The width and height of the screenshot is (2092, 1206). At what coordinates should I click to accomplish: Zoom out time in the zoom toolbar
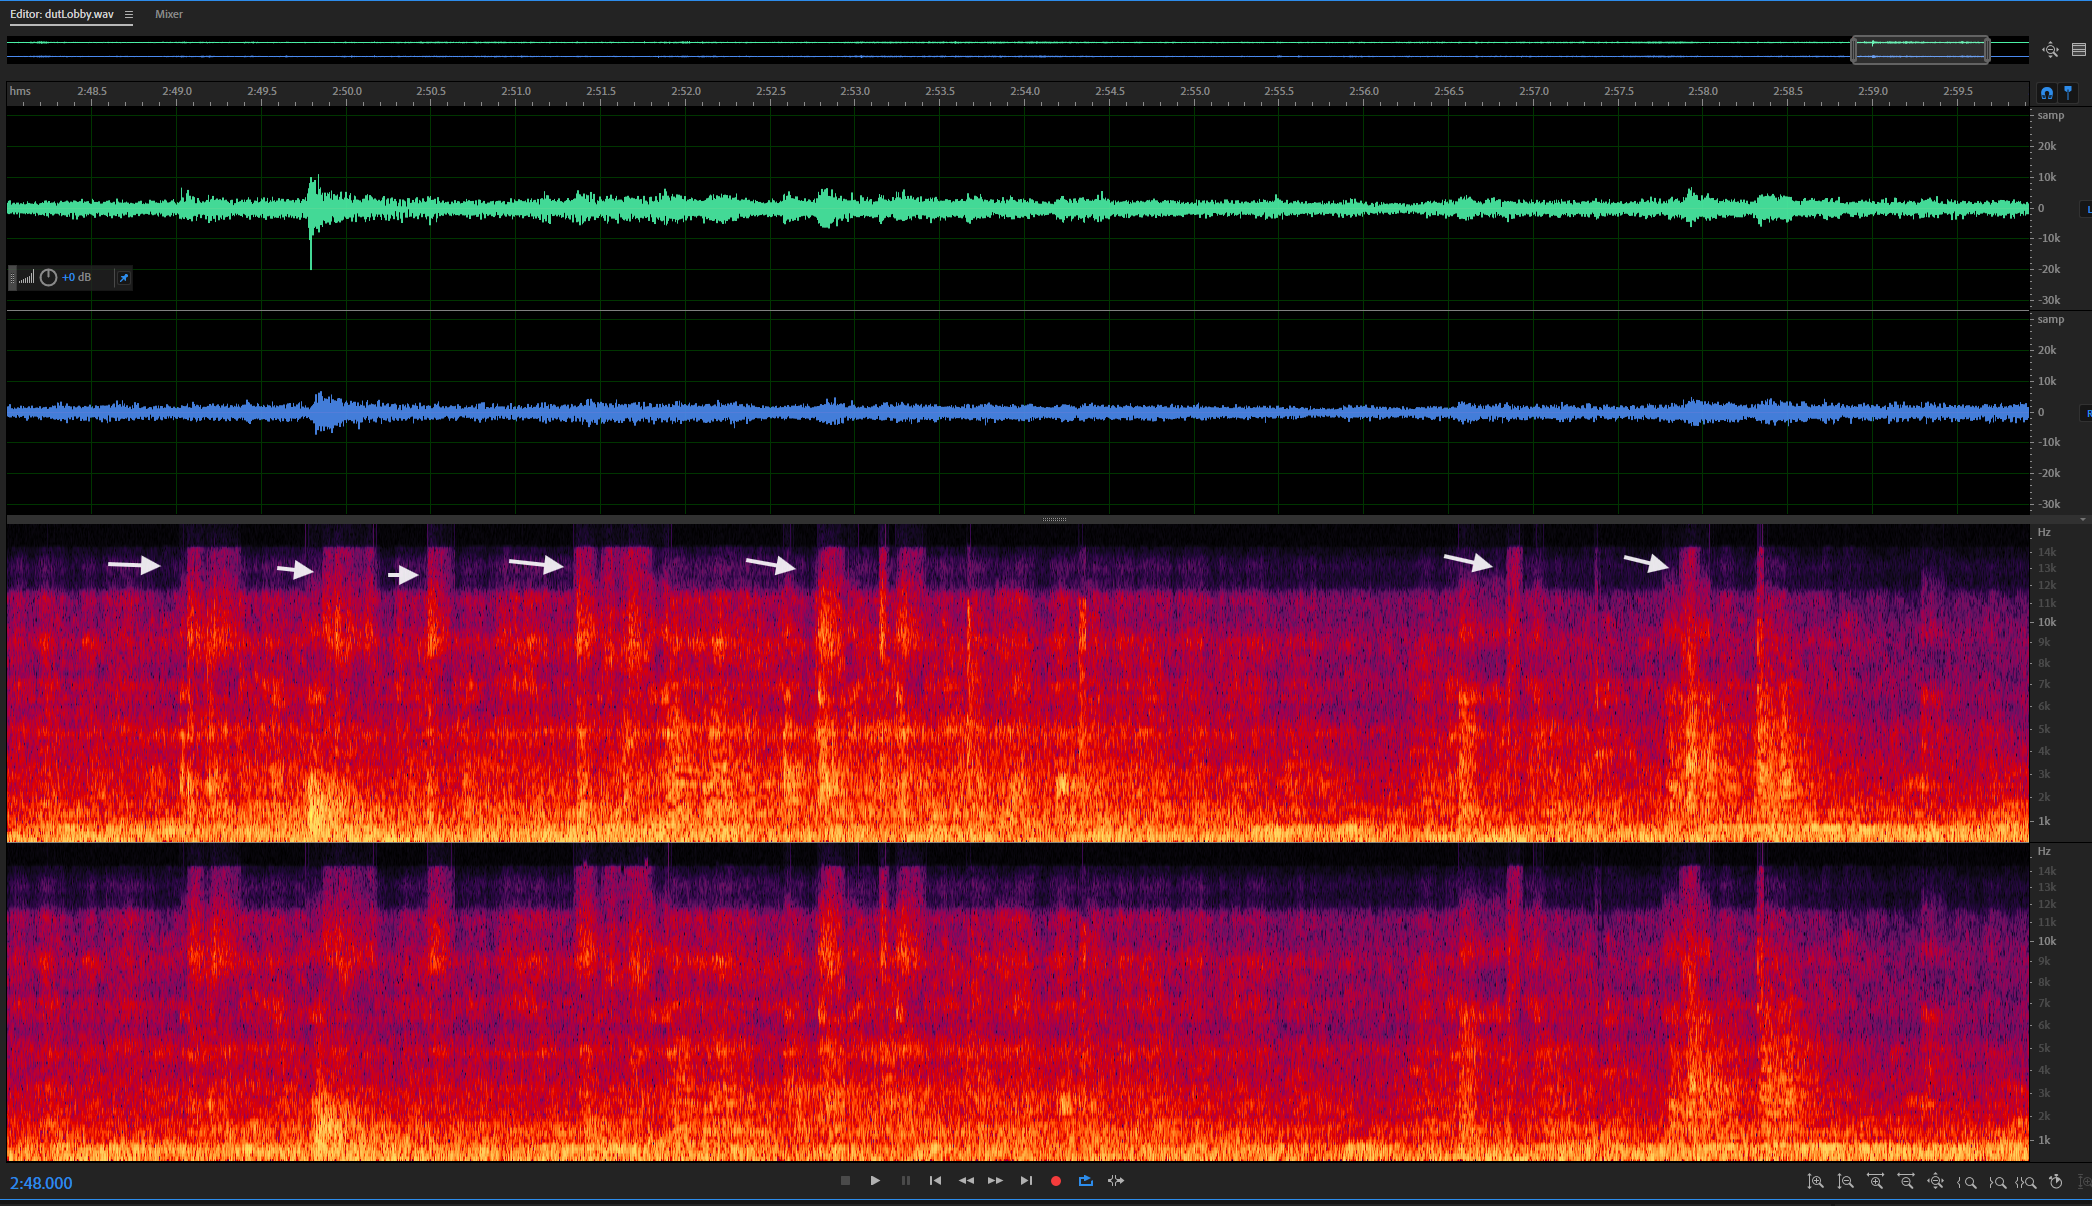(1906, 1182)
